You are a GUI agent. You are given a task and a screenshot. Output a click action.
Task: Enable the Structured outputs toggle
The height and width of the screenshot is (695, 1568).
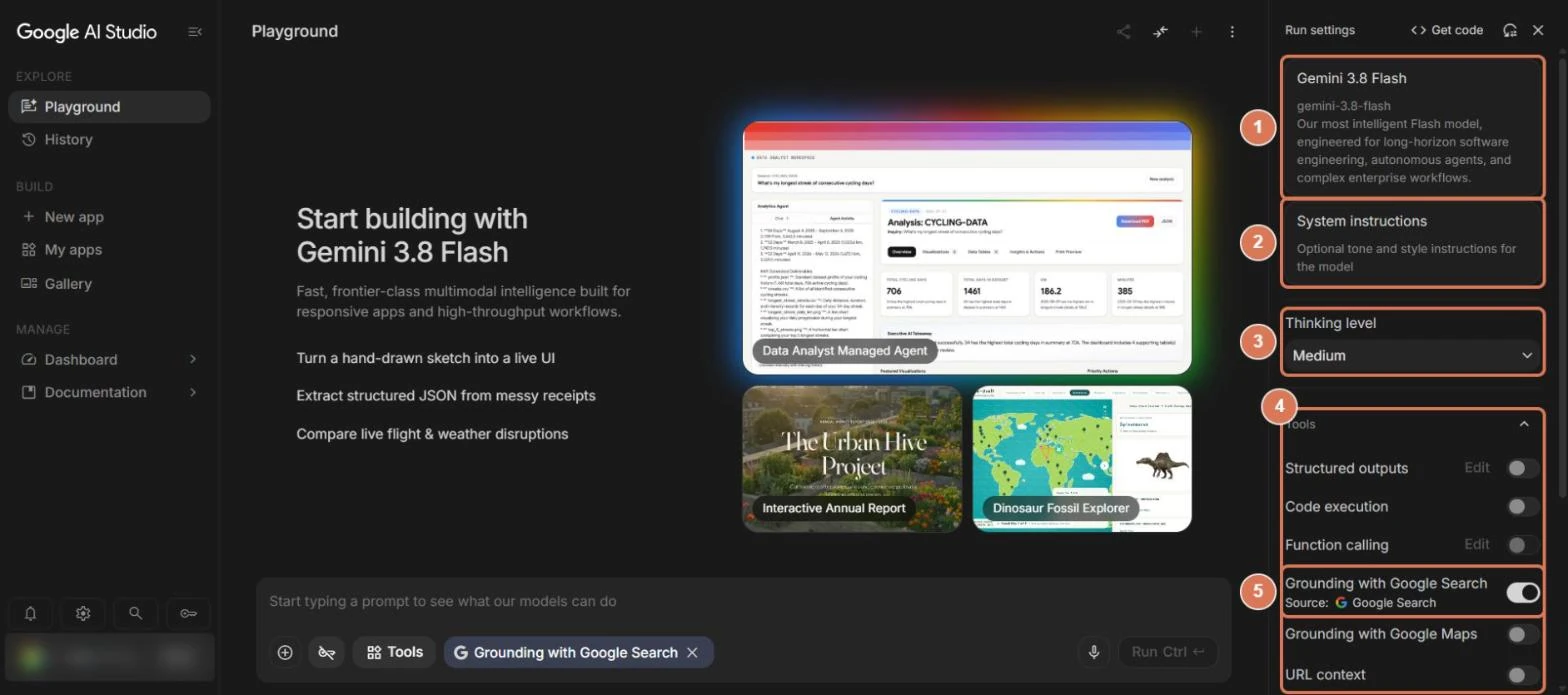[1523, 468]
